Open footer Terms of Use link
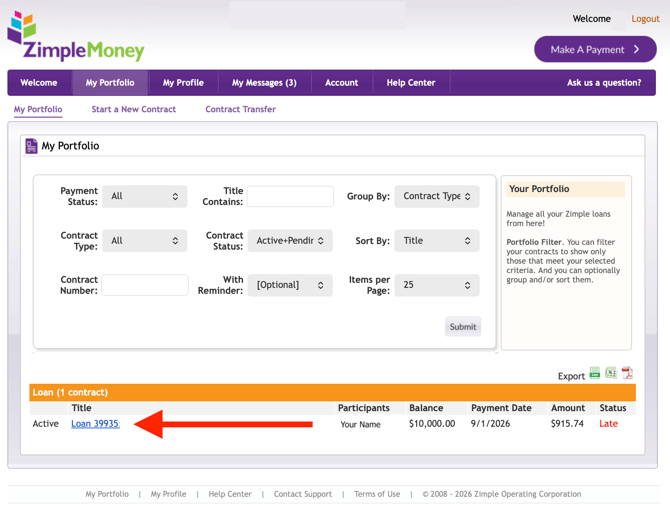 tap(377, 494)
